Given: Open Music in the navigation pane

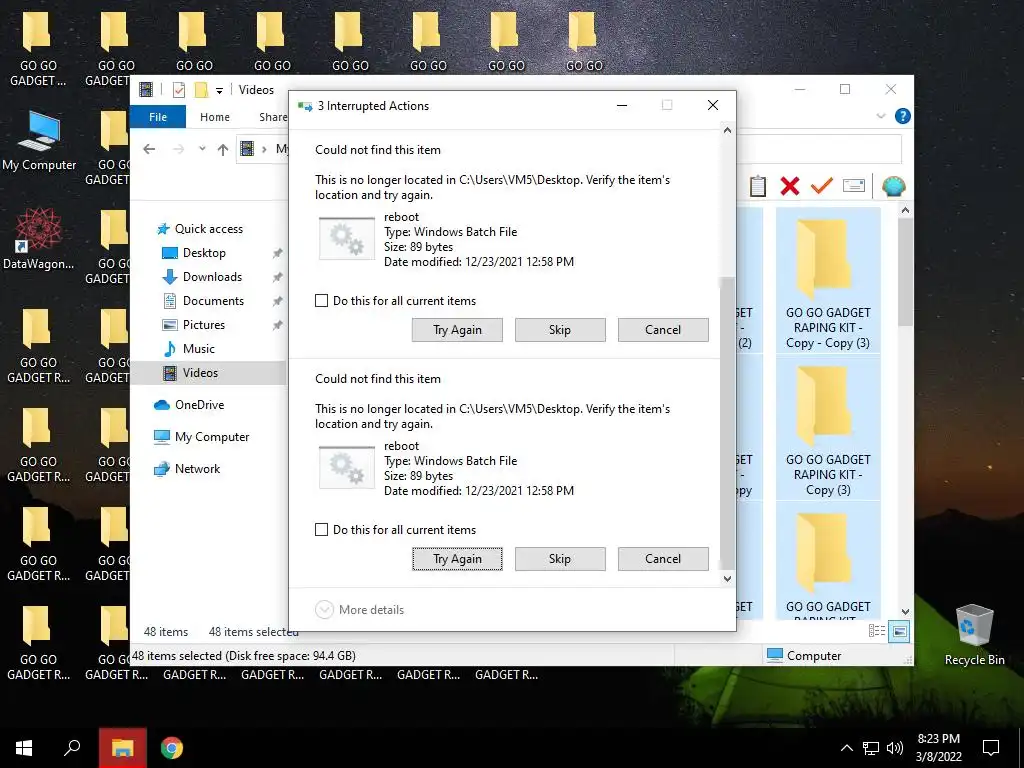Looking at the screenshot, I should [189, 349].
